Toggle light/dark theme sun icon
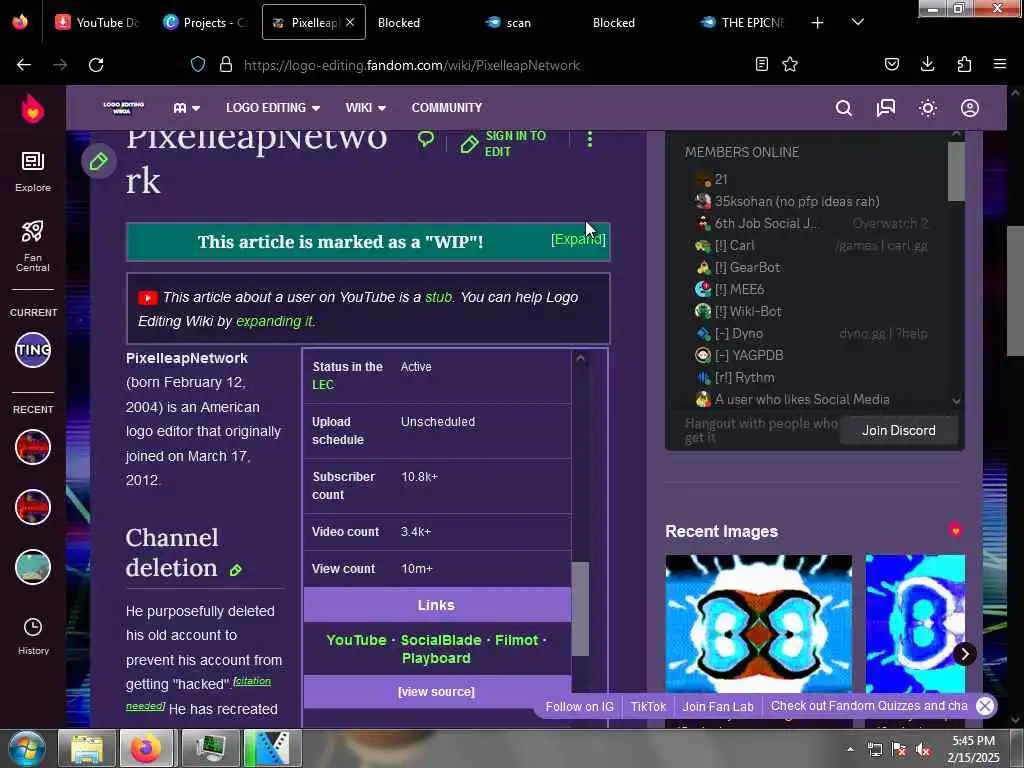This screenshot has width=1024, height=768. [928, 108]
